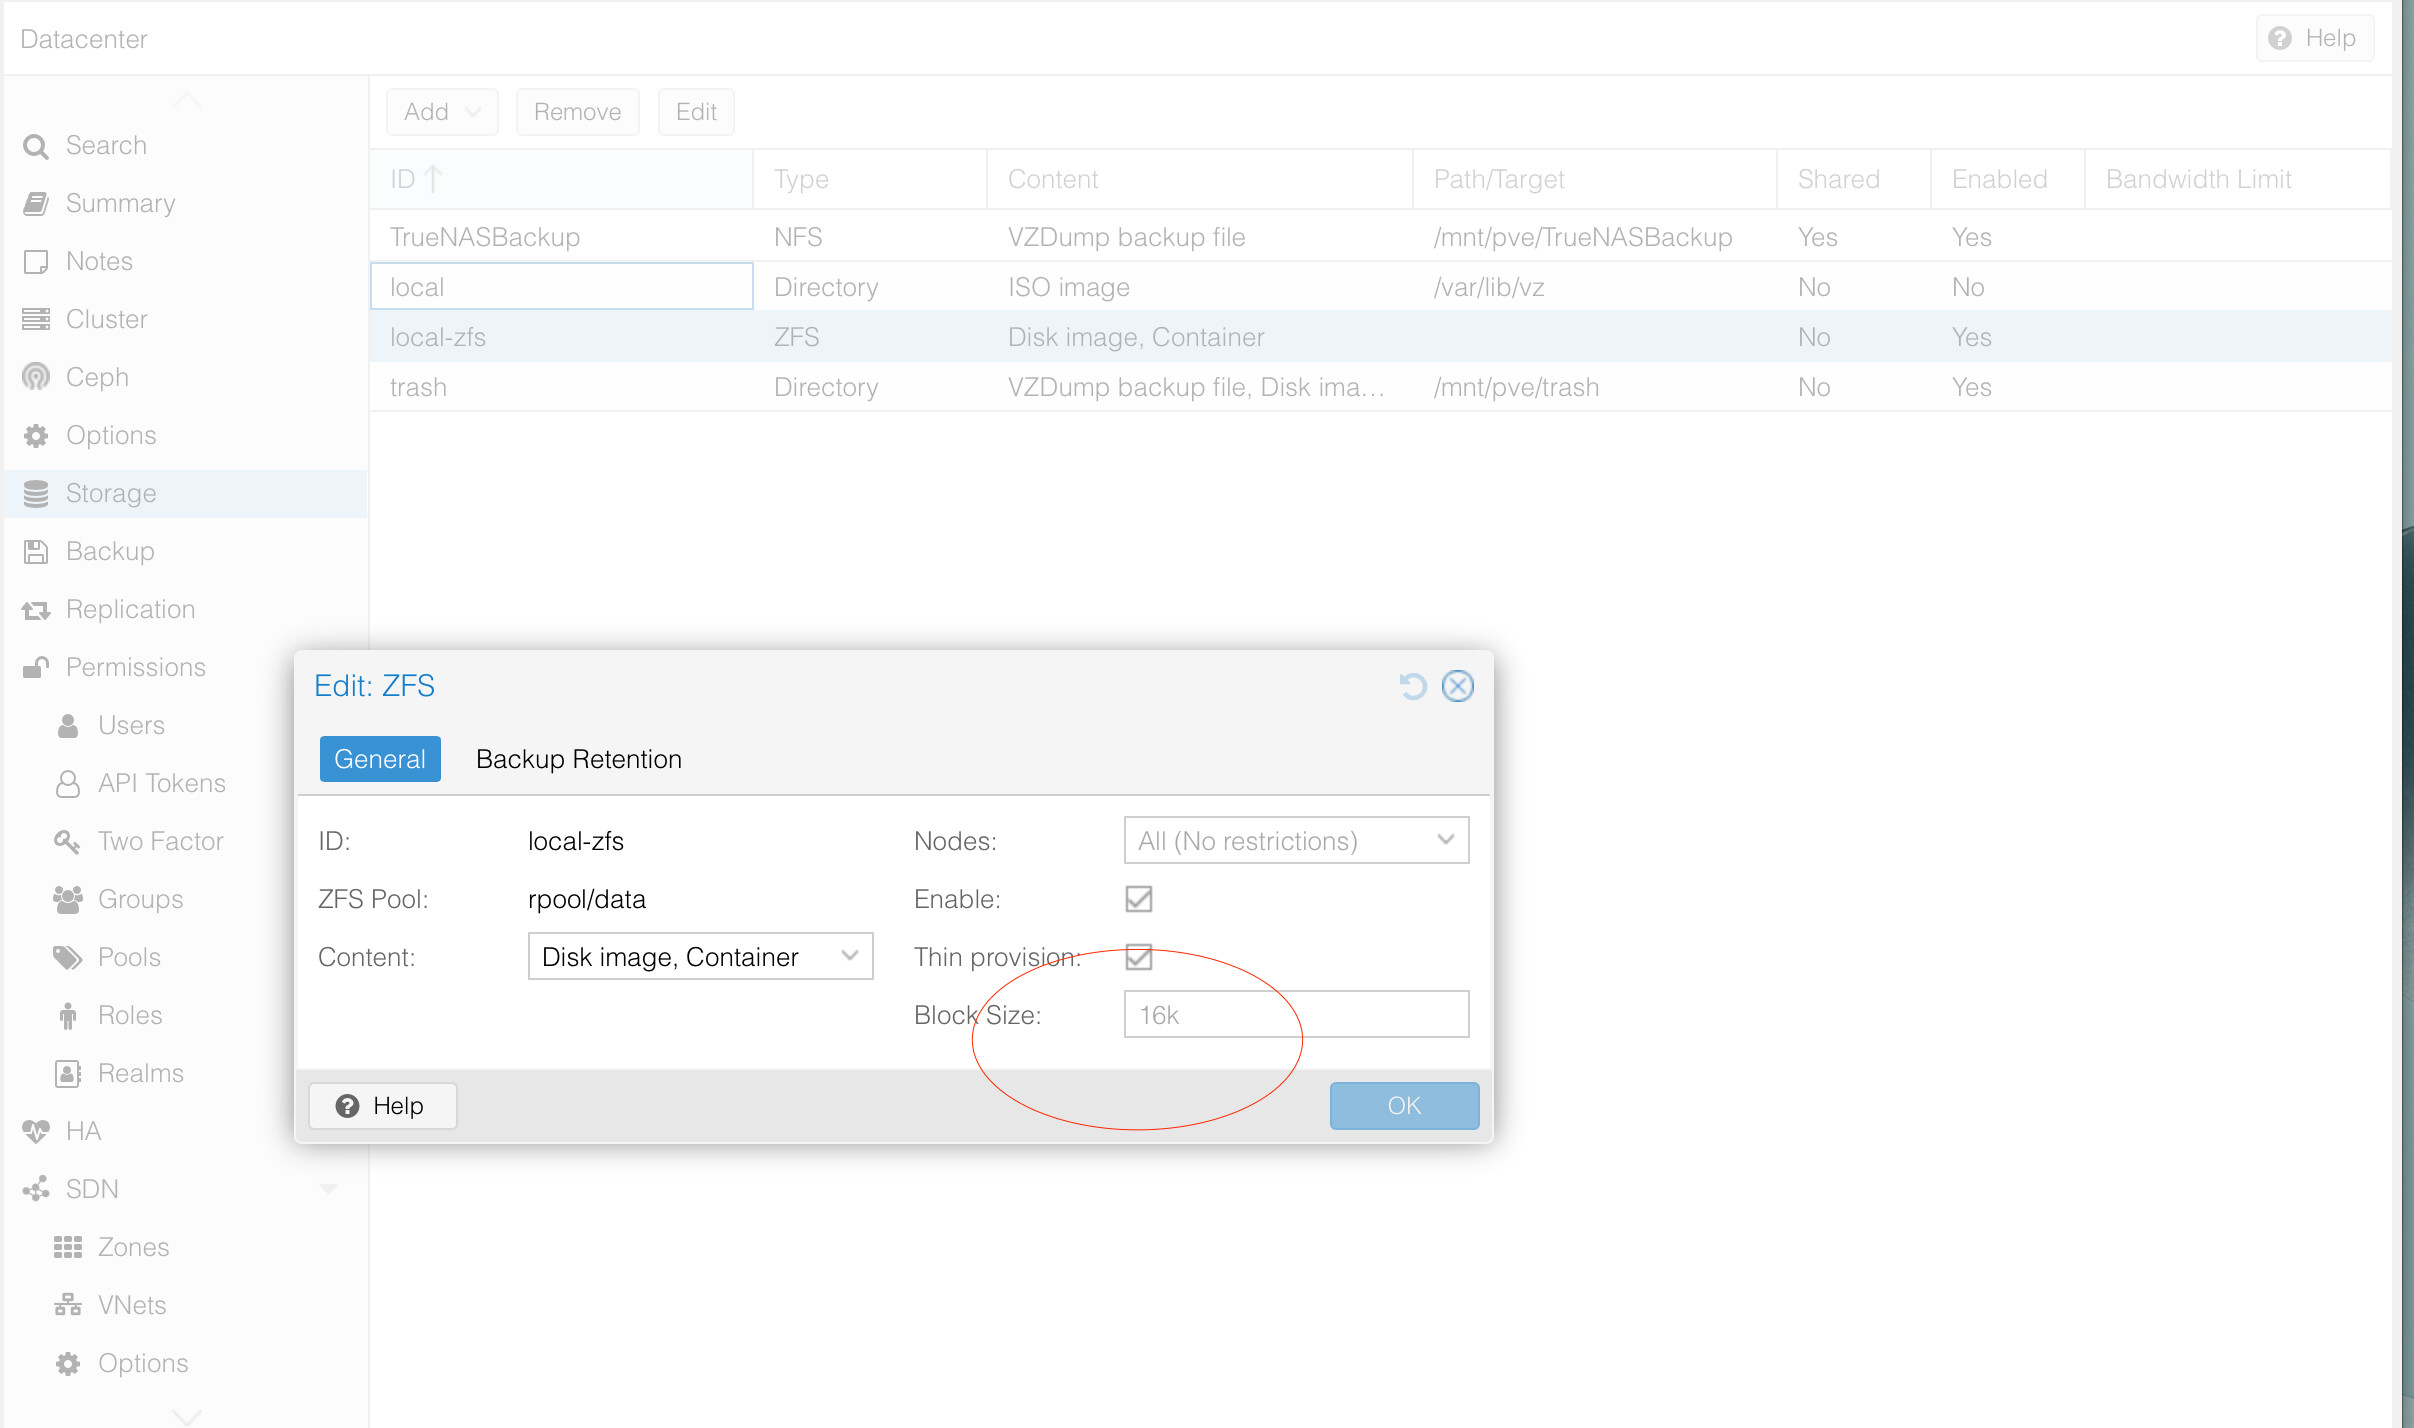Select the local-zfs storage row
The width and height of the screenshot is (2414, 1428).
coord(1380,337)
